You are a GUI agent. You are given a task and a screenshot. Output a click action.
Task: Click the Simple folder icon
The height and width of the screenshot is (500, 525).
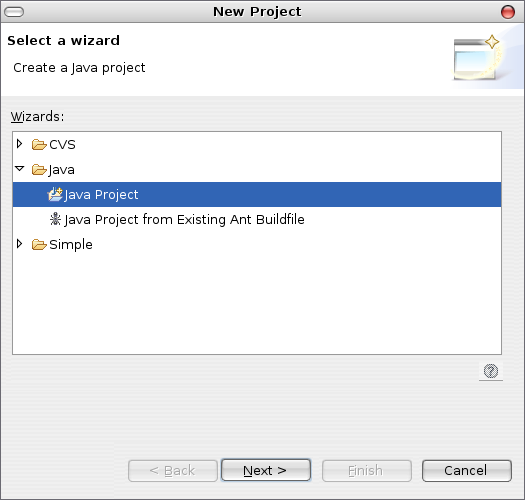pos(39,244)
